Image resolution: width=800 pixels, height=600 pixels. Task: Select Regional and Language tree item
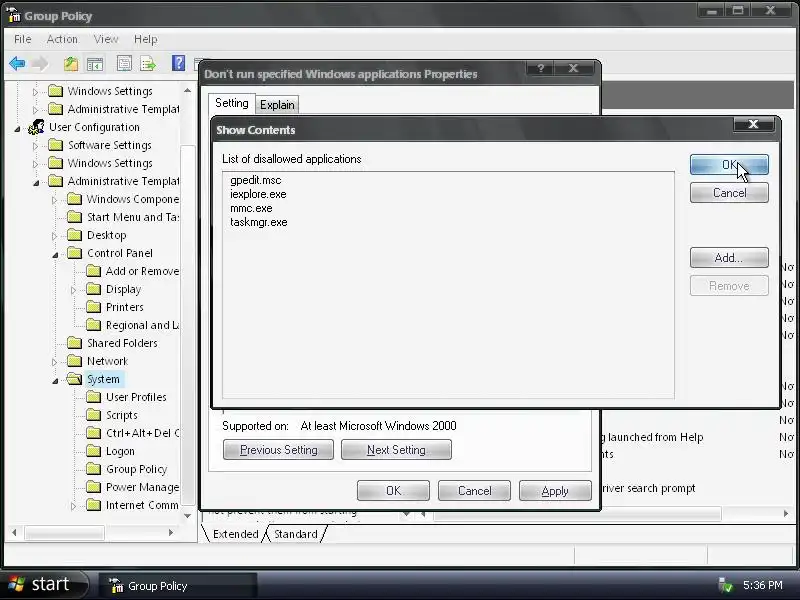[x=142, y=325]
